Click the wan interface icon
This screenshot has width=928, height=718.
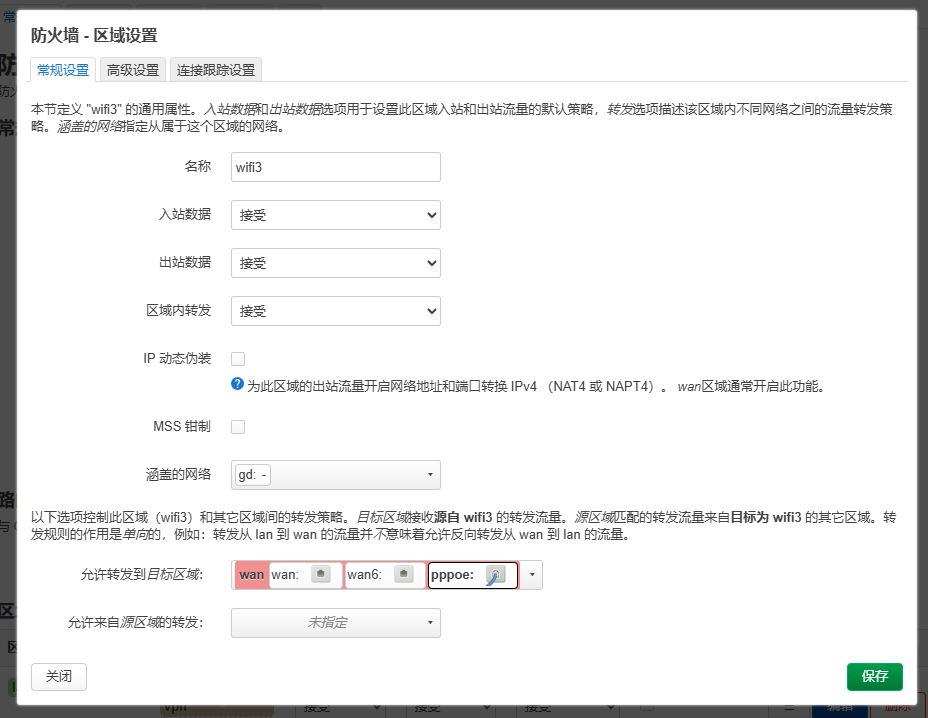[320, 574]
